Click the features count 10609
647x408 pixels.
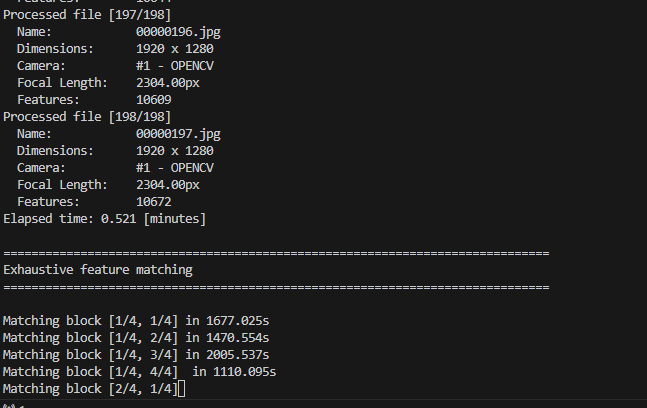tap(153, 100)
